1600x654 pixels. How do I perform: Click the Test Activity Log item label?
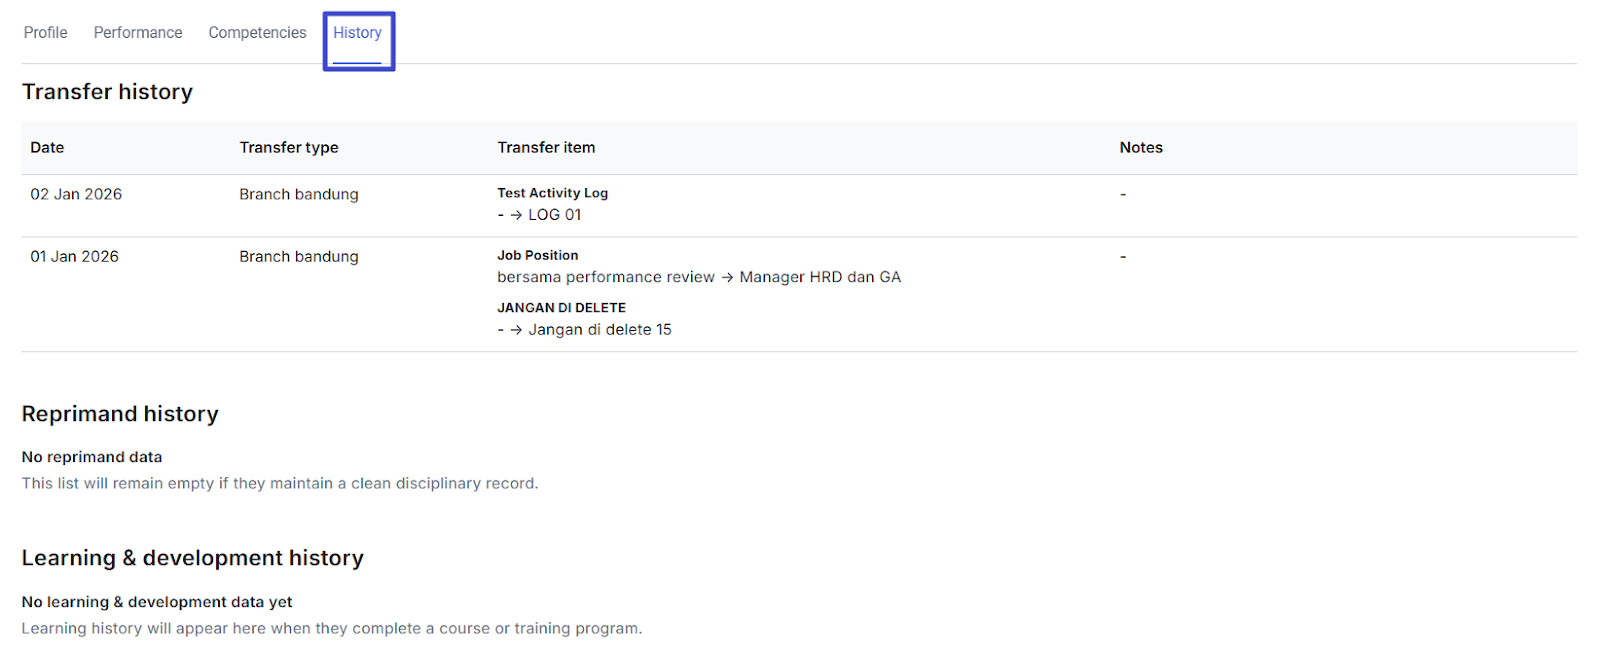(552, 193)
